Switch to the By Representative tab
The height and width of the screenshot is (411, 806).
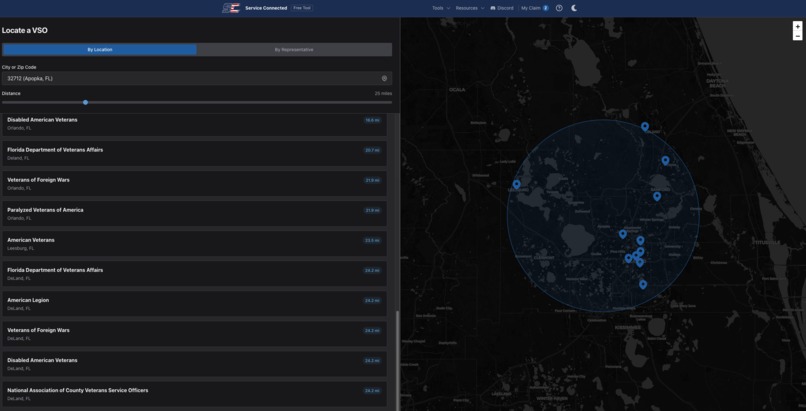(x=294, y=50)
